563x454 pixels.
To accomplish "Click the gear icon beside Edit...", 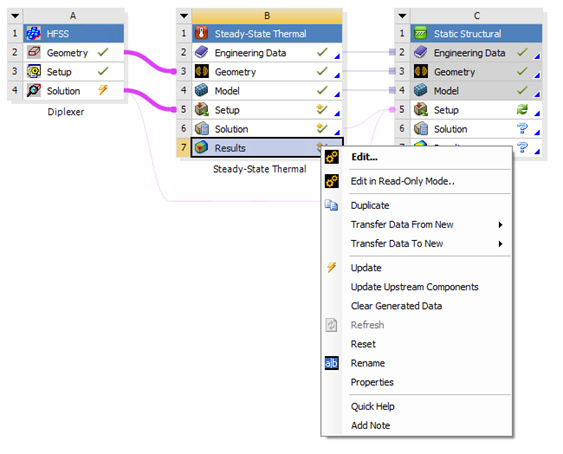I will tap(332, 157).
